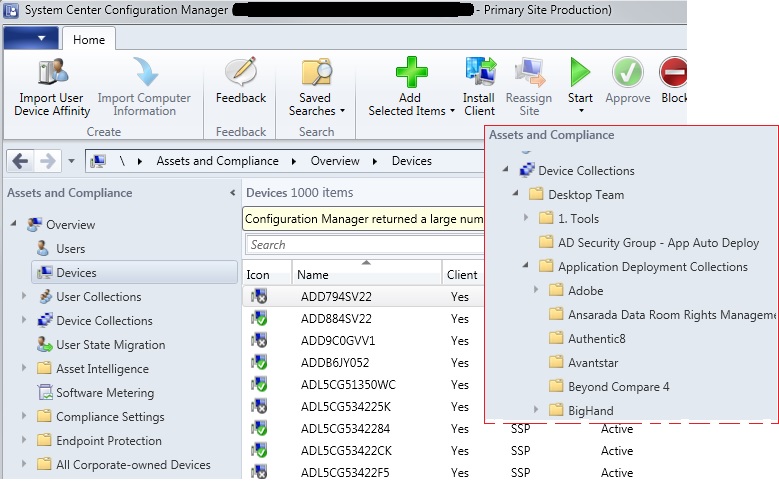Screen dimensions: 779x482
Task: Click the Overview node icon in left tree
Action: point(34,225)
